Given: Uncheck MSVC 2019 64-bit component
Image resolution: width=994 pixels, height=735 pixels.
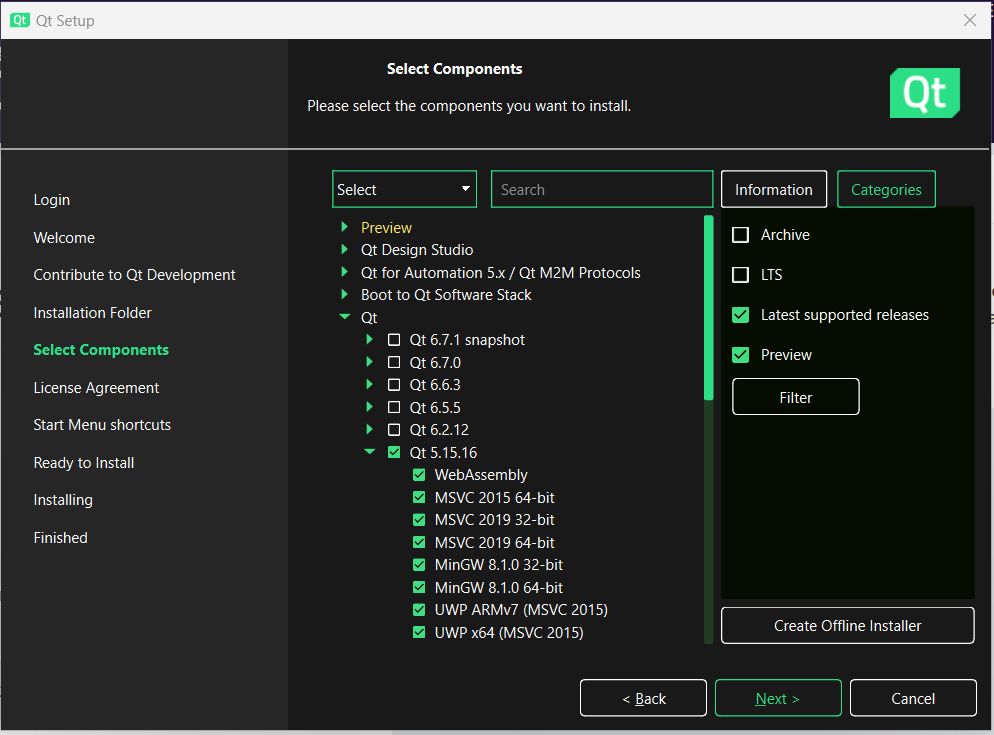Looking at the screenshot, I should coord(418,542).
